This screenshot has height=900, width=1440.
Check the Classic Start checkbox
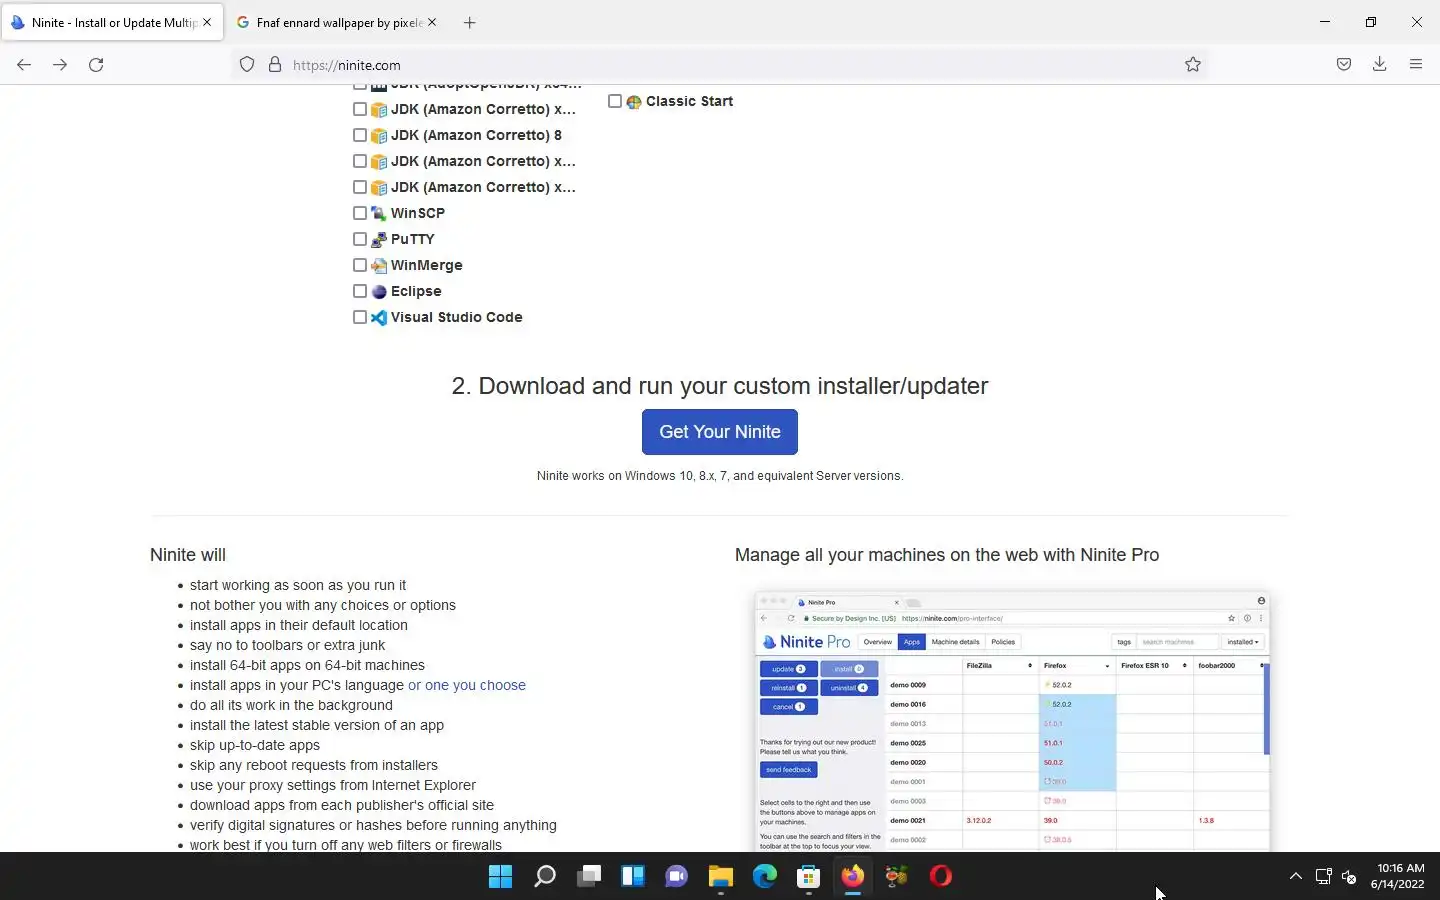click(615, 101)
